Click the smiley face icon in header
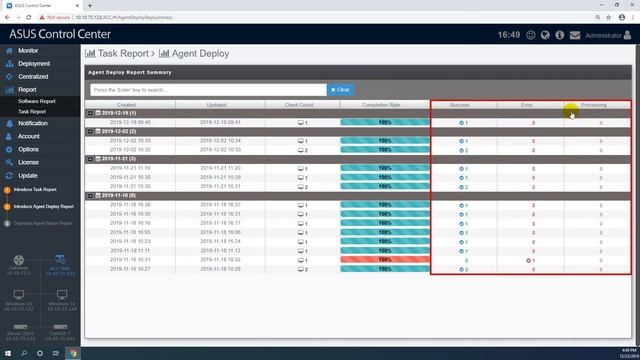Image resolution: width=640 pixels, height=360 pixels. tap(531, 35)
